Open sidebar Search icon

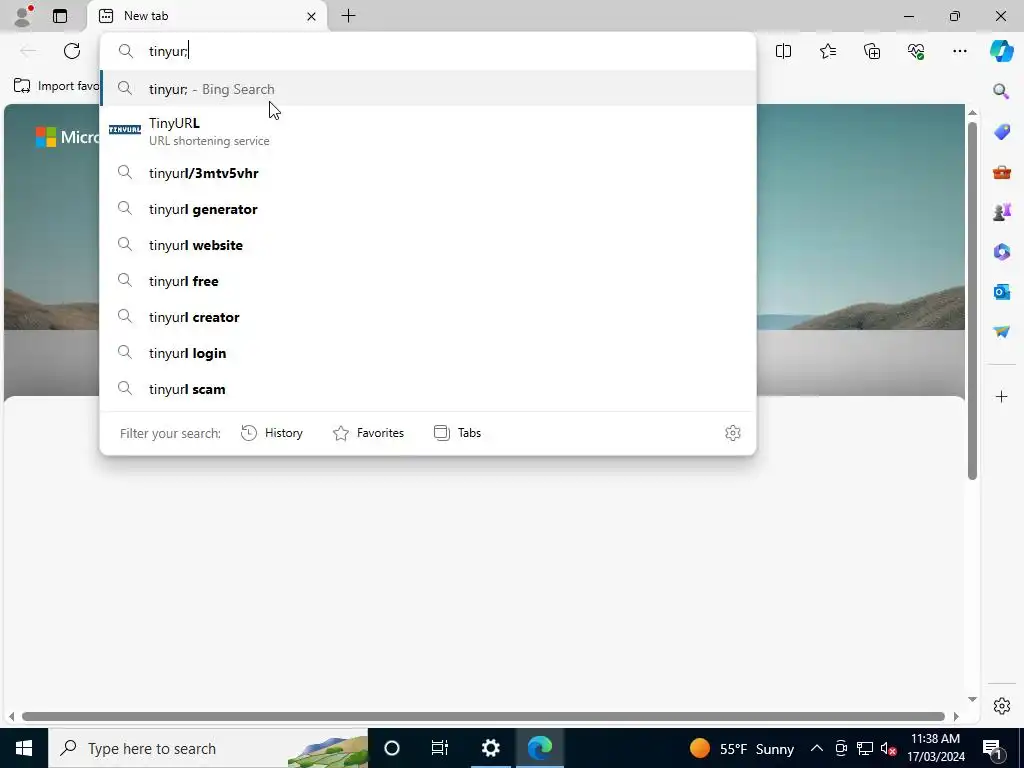pos(1001,91)
